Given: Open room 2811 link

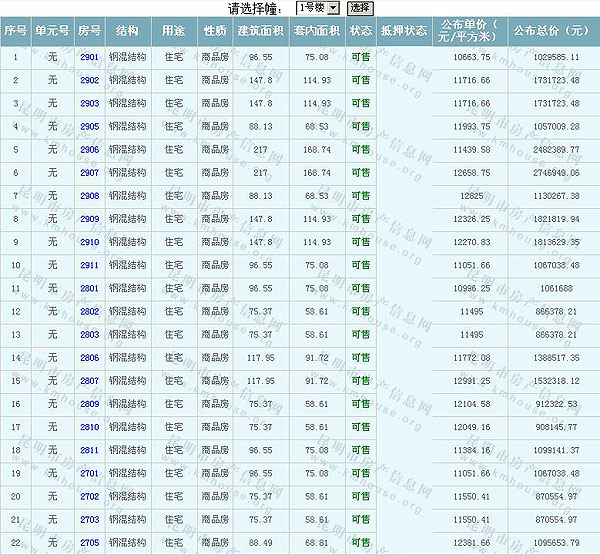Looking at the screenshot, I should (90, 450).
